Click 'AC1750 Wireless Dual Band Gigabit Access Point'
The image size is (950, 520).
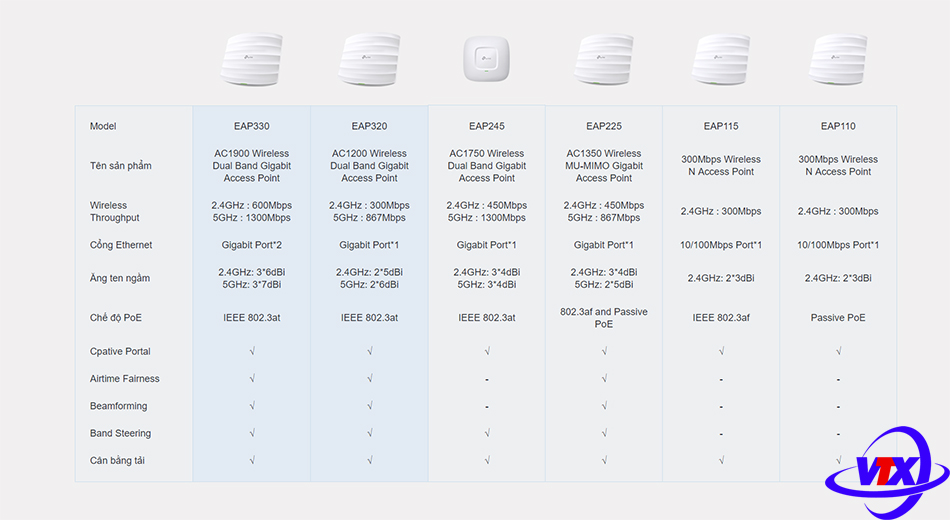(x=487, y=165)
